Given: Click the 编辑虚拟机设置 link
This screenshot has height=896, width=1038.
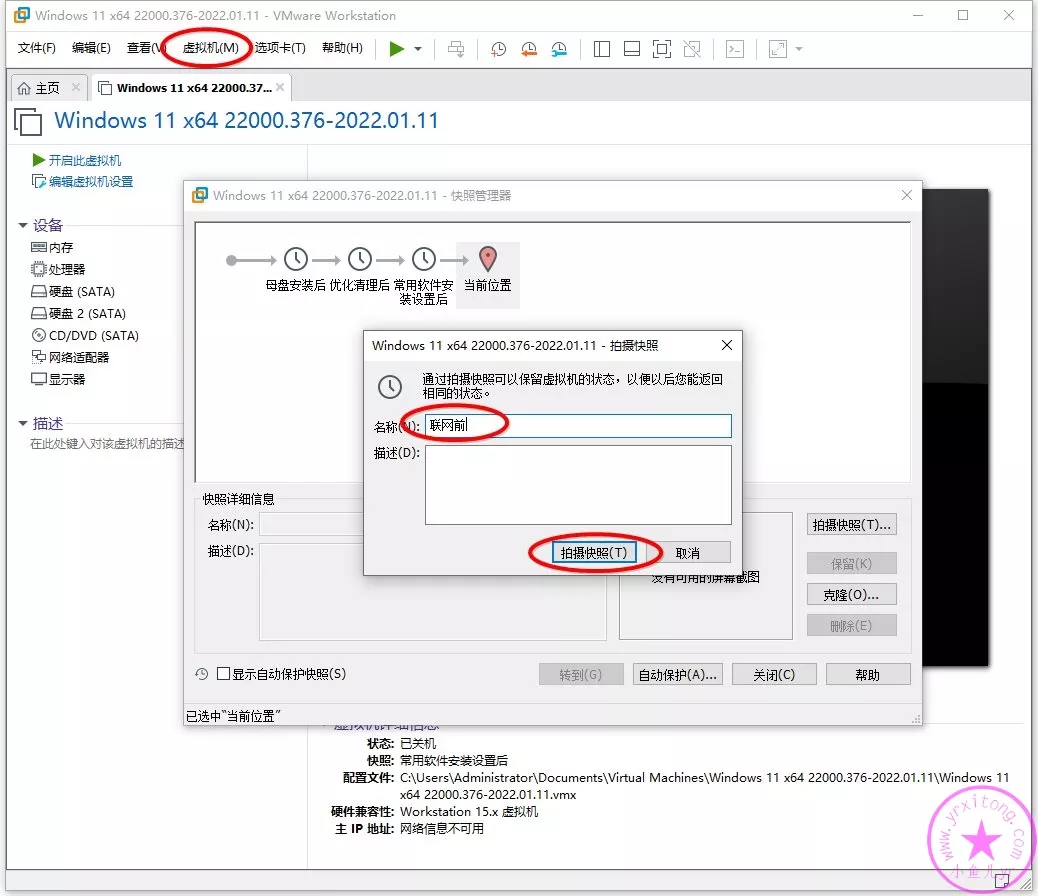Looking at the screenshot, I should point(90,182).
